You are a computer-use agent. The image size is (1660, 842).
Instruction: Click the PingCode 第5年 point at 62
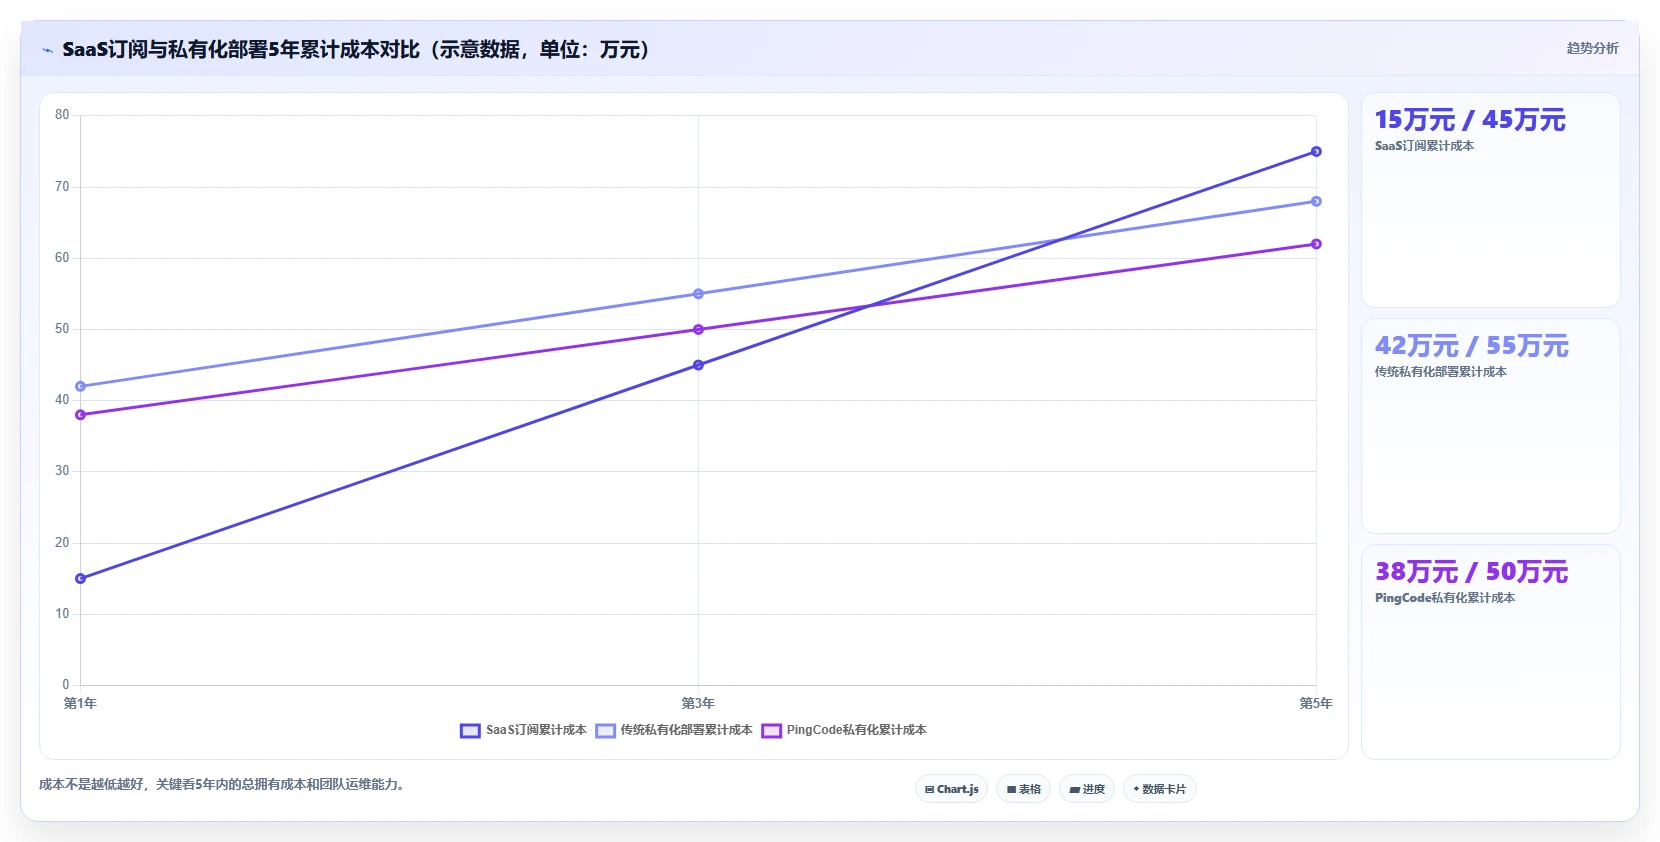(x=1316, y=244)
